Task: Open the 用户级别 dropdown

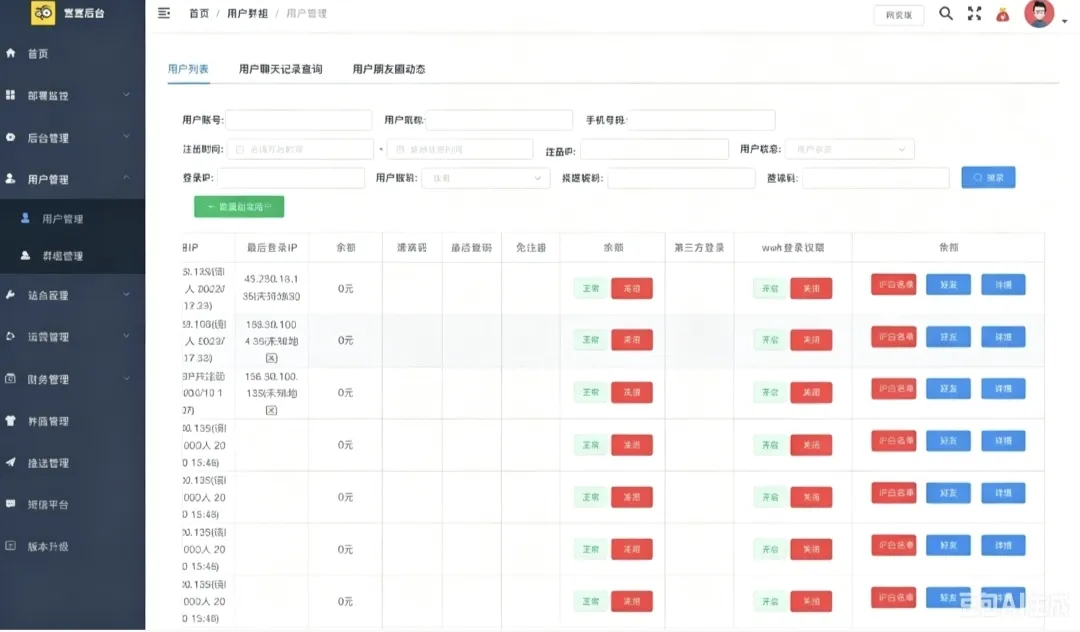Action: pyautogui.click(x=486, y=178)
